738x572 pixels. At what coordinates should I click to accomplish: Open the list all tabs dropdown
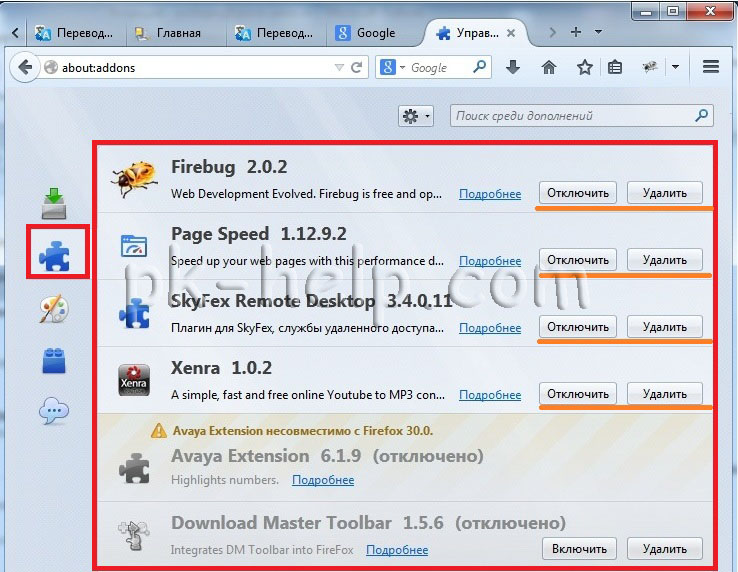click(x=598, y=32)
